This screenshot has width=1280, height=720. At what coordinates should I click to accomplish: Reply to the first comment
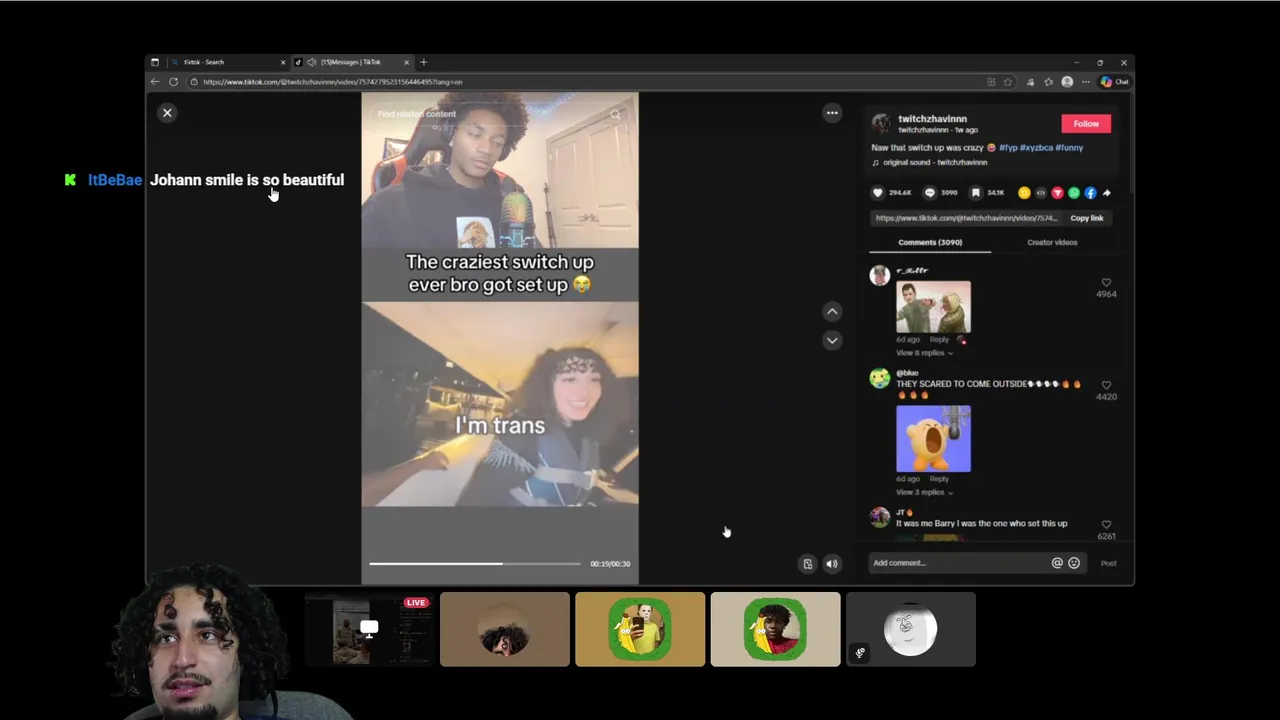(939, 340)
